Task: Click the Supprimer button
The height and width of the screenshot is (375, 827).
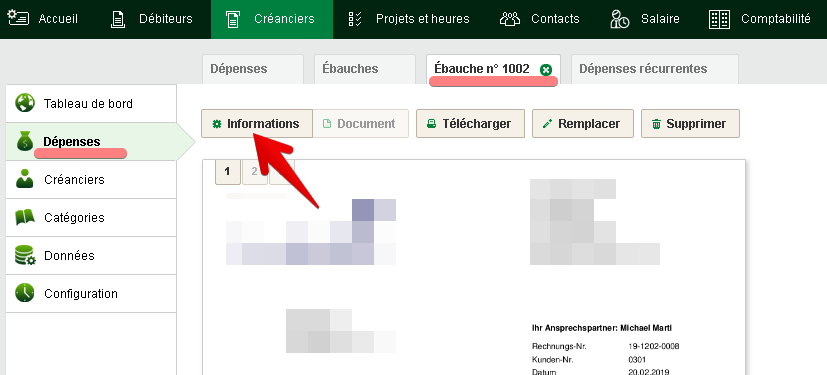Action: click(x=690, y=123)
